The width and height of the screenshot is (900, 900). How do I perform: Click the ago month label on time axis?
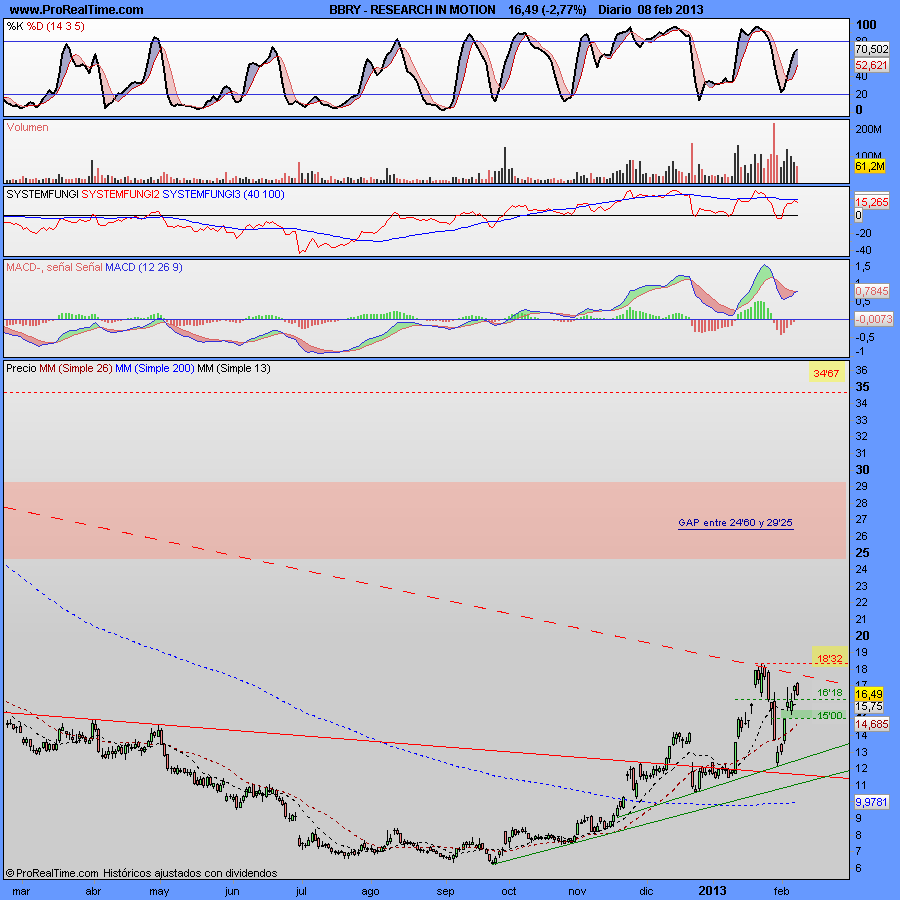pos(370,891)
